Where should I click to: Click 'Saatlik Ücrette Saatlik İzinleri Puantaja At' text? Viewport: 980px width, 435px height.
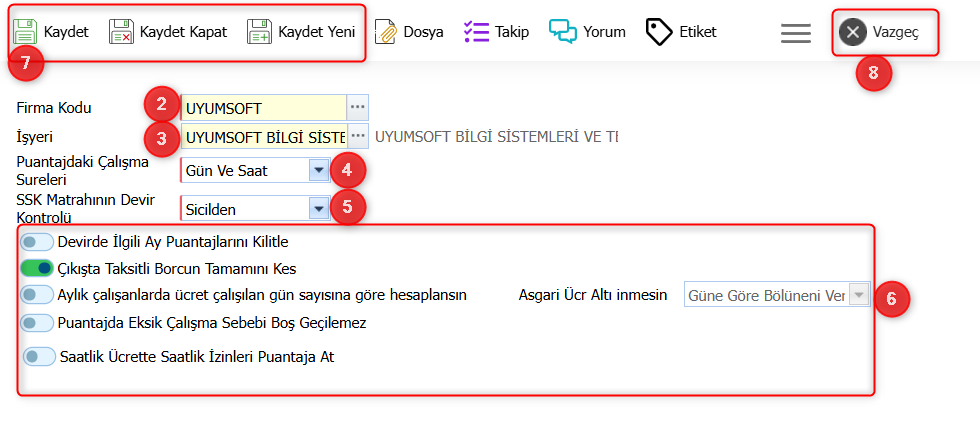pos(198,357)
